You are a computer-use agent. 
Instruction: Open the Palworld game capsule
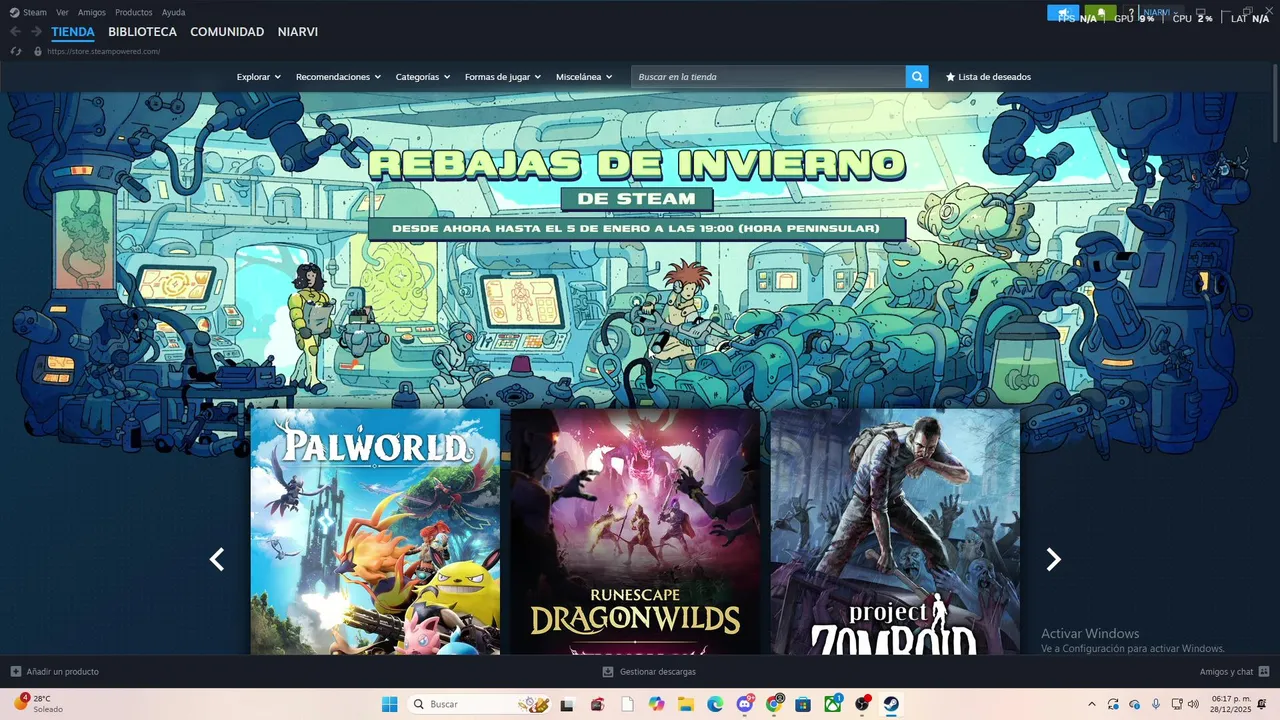375,532
